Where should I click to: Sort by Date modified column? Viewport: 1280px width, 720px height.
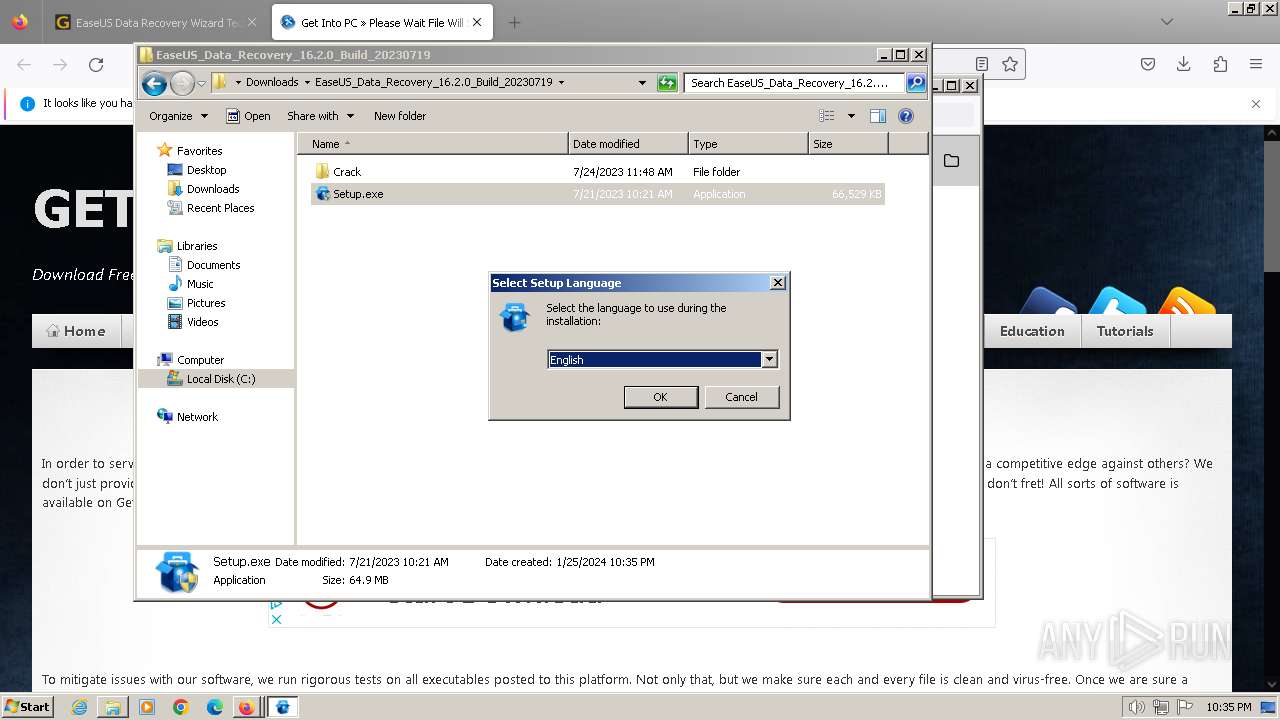pyautogui.click(x=628, y=144)
